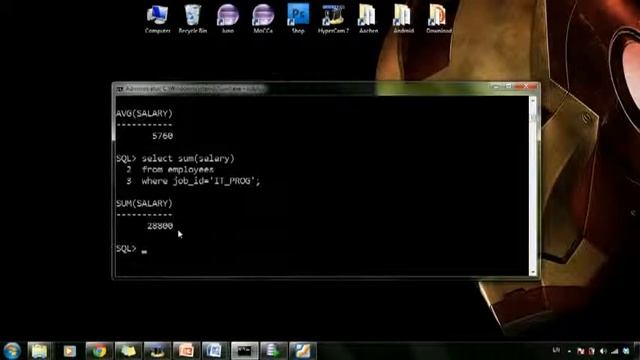The image size is (640, 360).
Task: Maximize the command prompt window
Action: (508, 87)
